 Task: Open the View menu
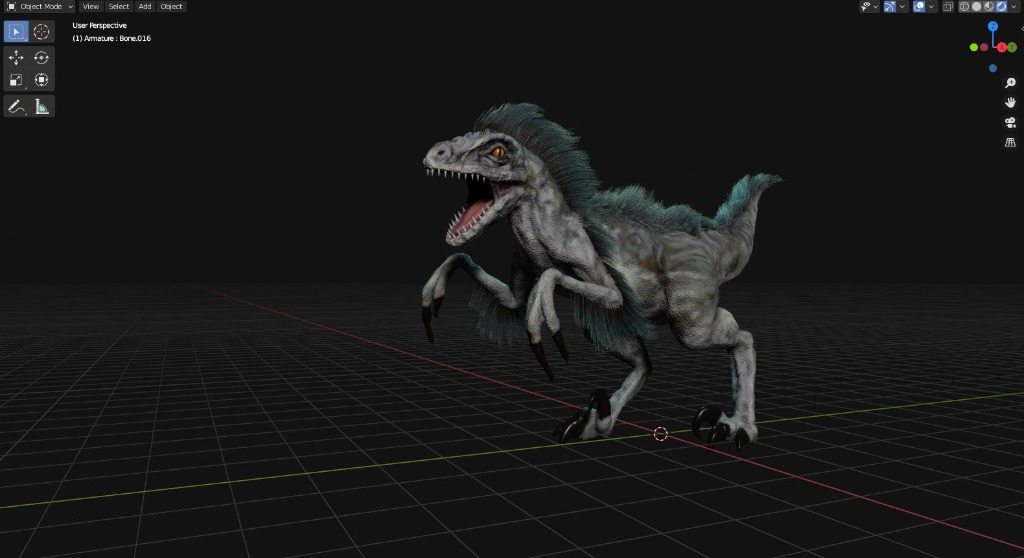(x=91, y=6)
